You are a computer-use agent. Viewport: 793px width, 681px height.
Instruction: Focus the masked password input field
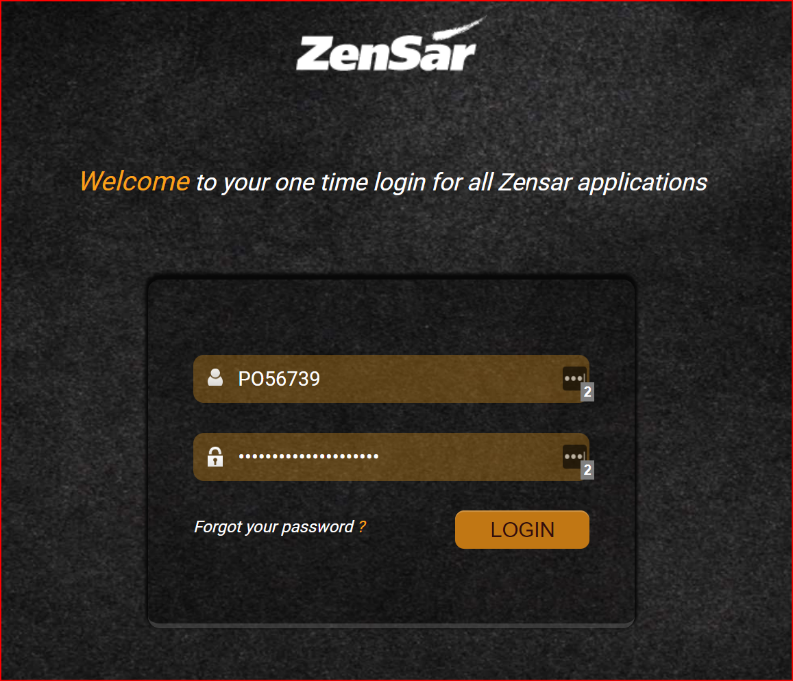tap(391, 457)
